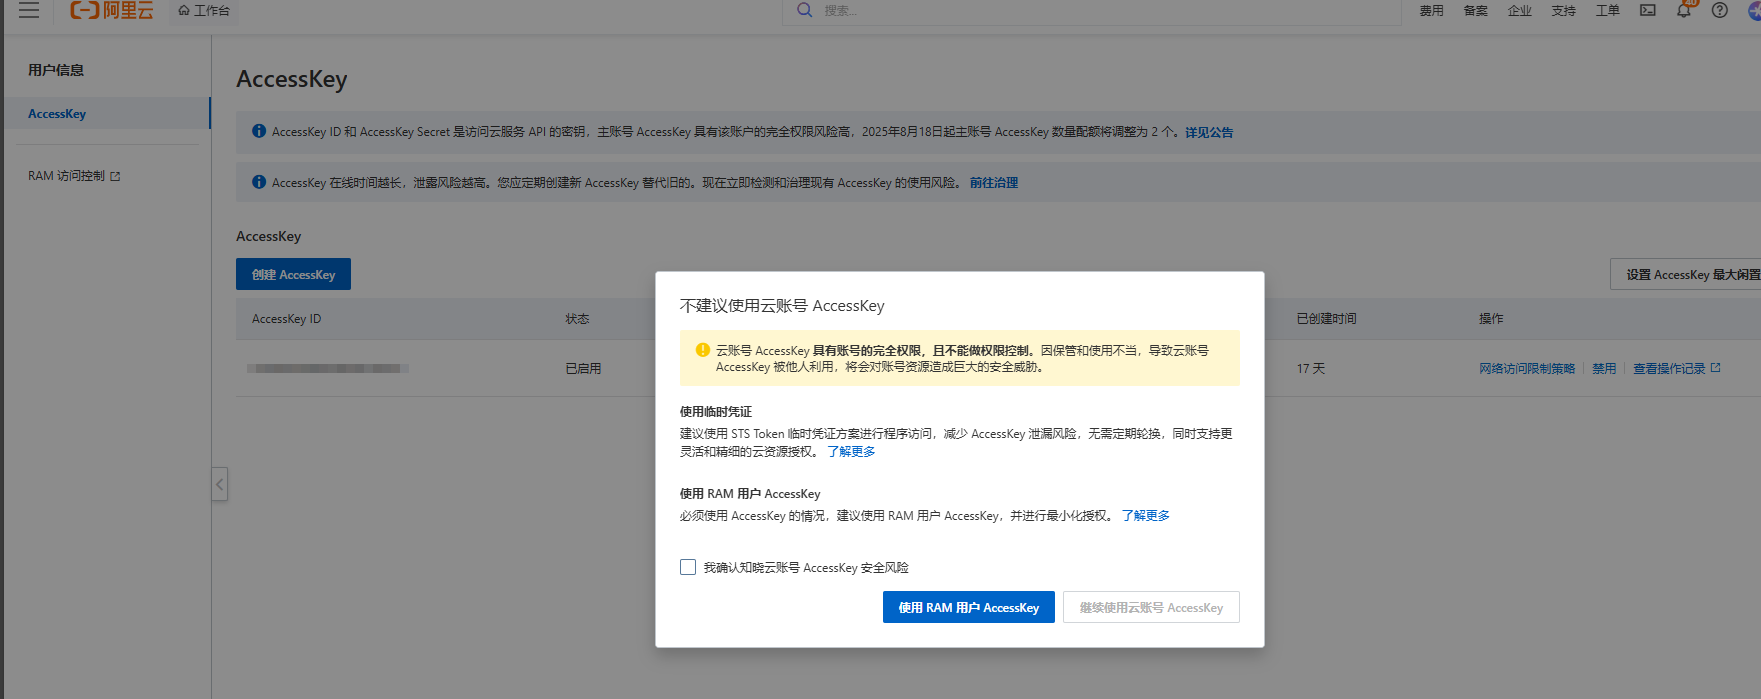Click 继续使用云账号 AccessKey button
This screenshot has height=699, width=1761.
coord(1151,607)
